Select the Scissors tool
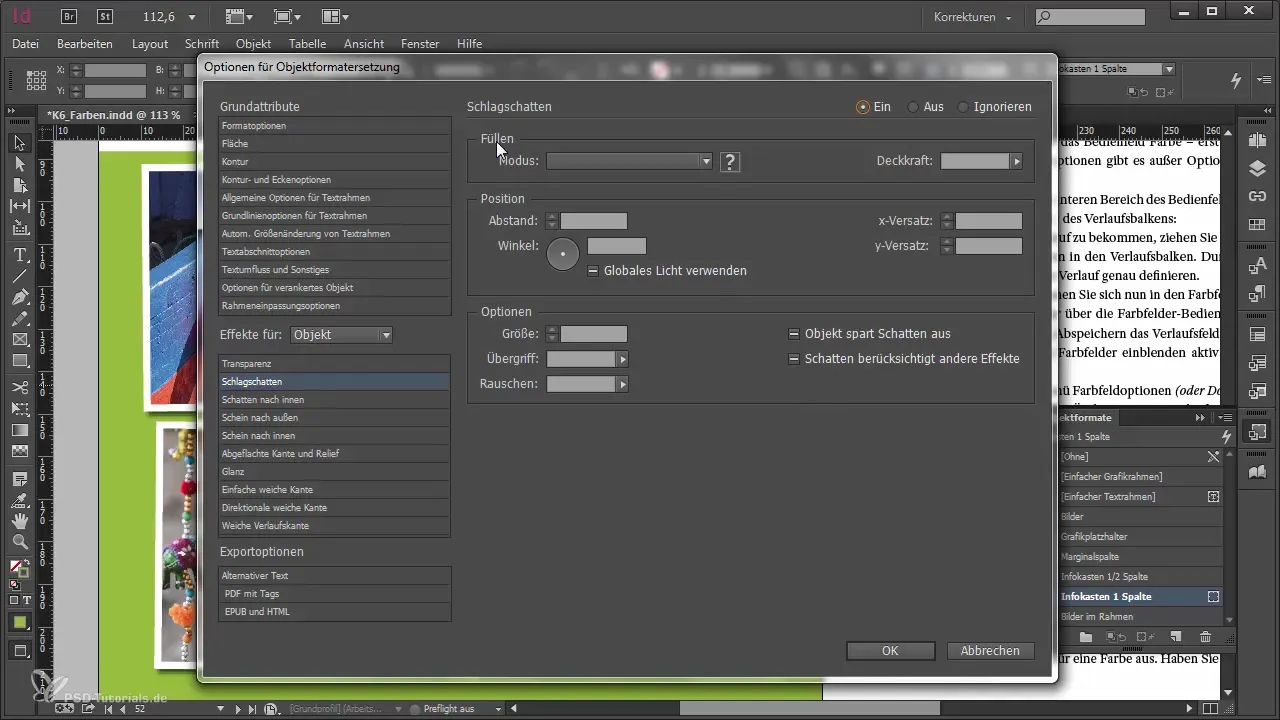1280x720 pixels. pyautogui.click(x=19, y=387)
